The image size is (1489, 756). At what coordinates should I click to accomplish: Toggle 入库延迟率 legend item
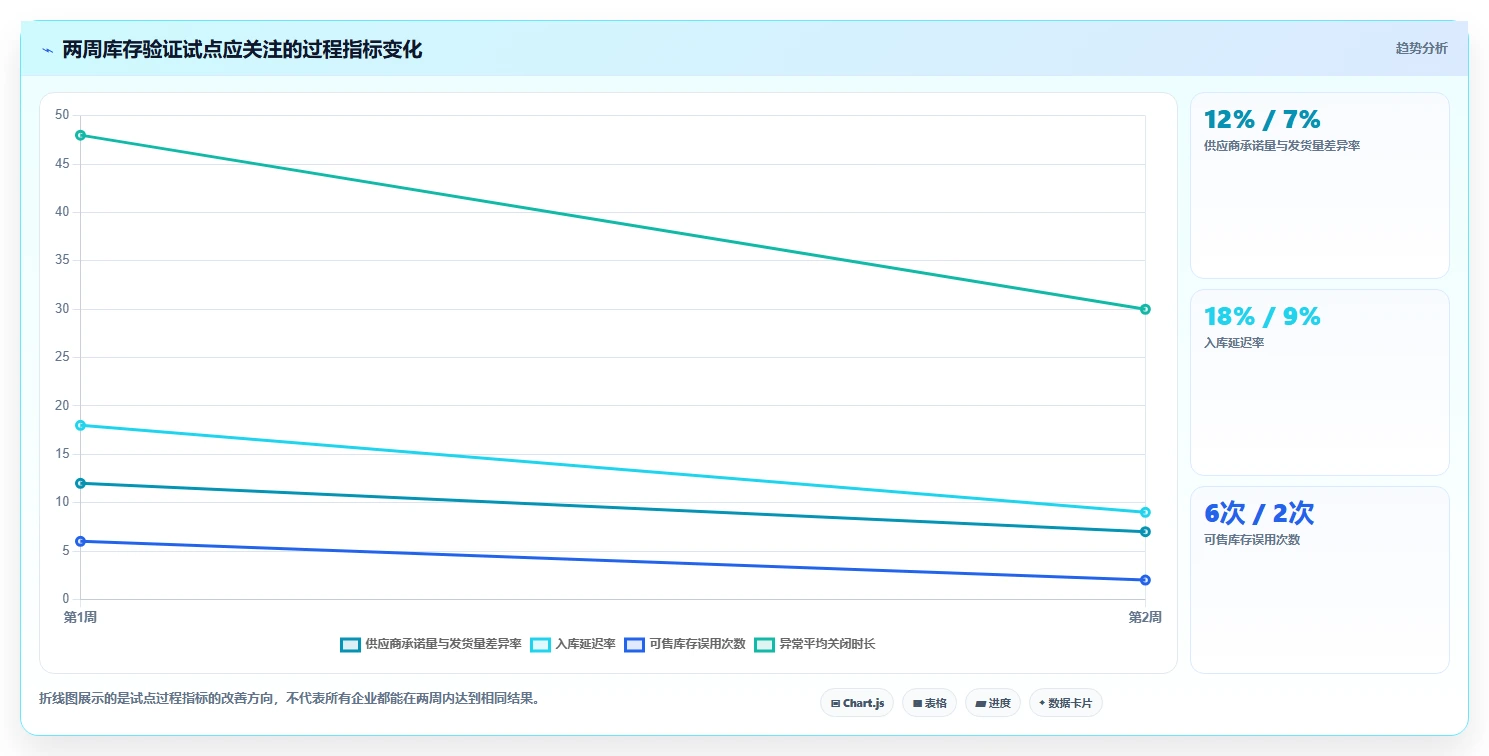point(573,644)
